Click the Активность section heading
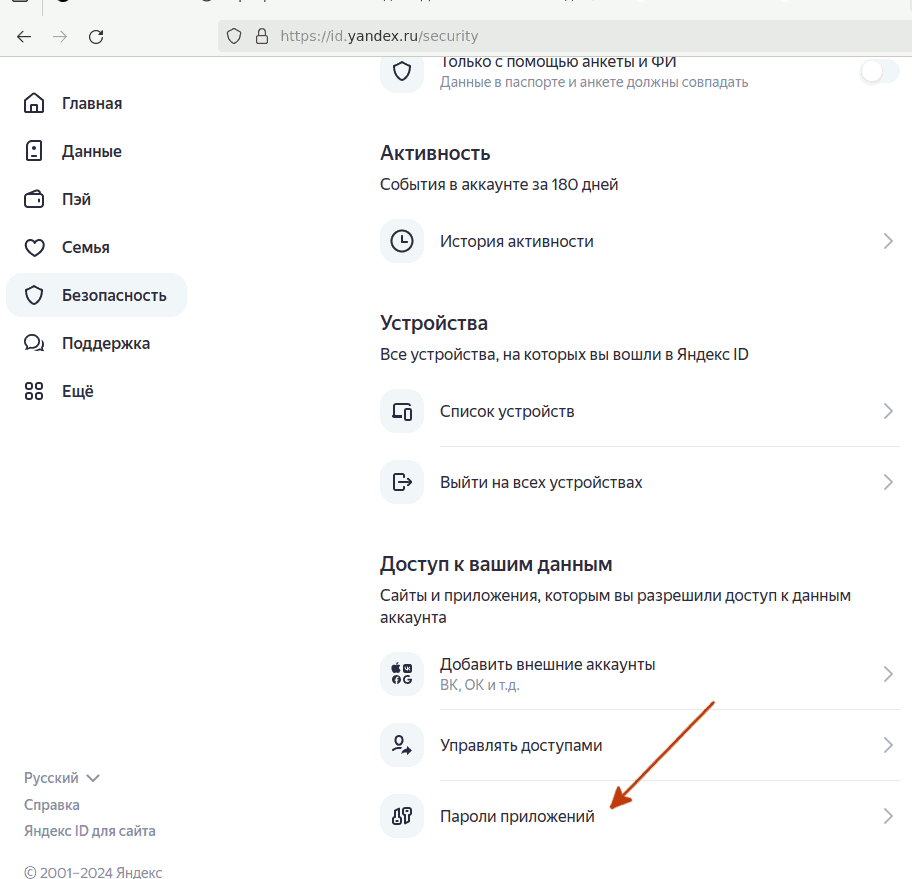 tap(435, 153)
